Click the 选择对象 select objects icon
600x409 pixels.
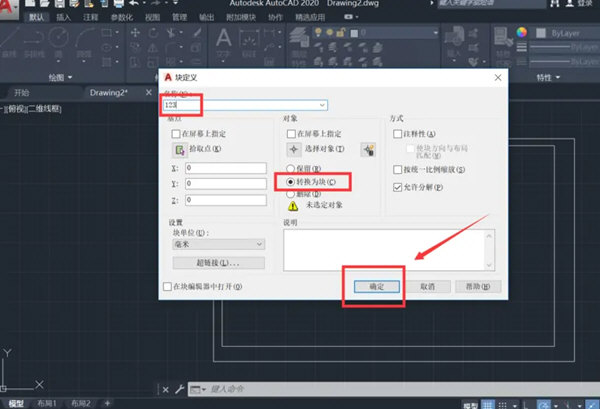[293, 148]
